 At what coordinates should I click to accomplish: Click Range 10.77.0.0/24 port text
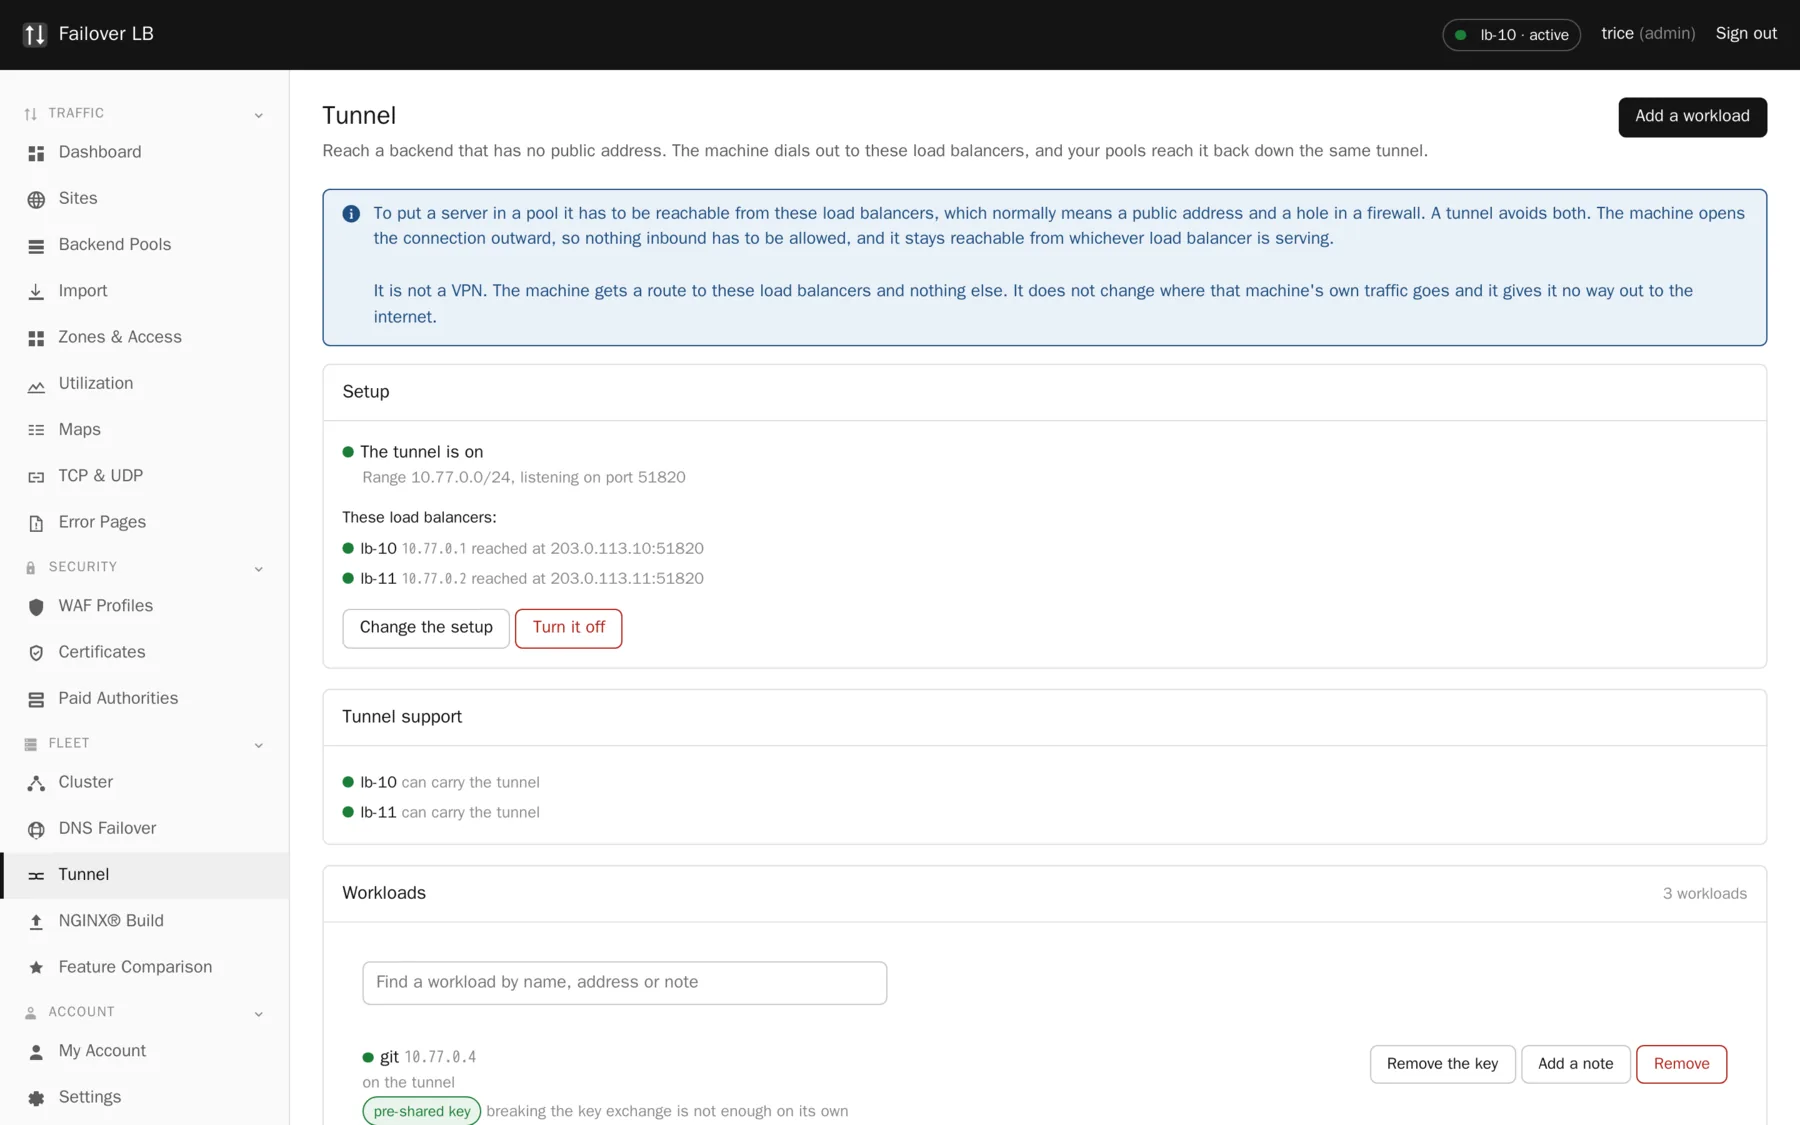point(524,478)
